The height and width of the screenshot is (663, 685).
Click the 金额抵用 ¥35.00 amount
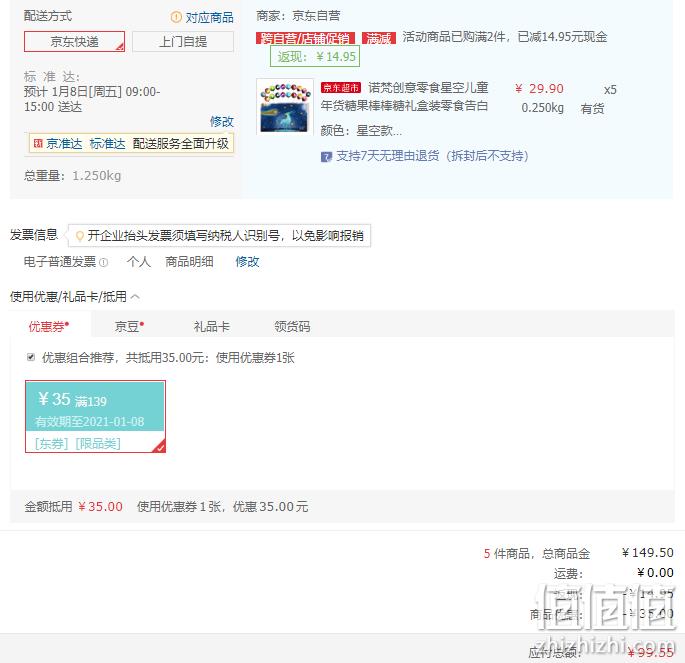(100, 507)
